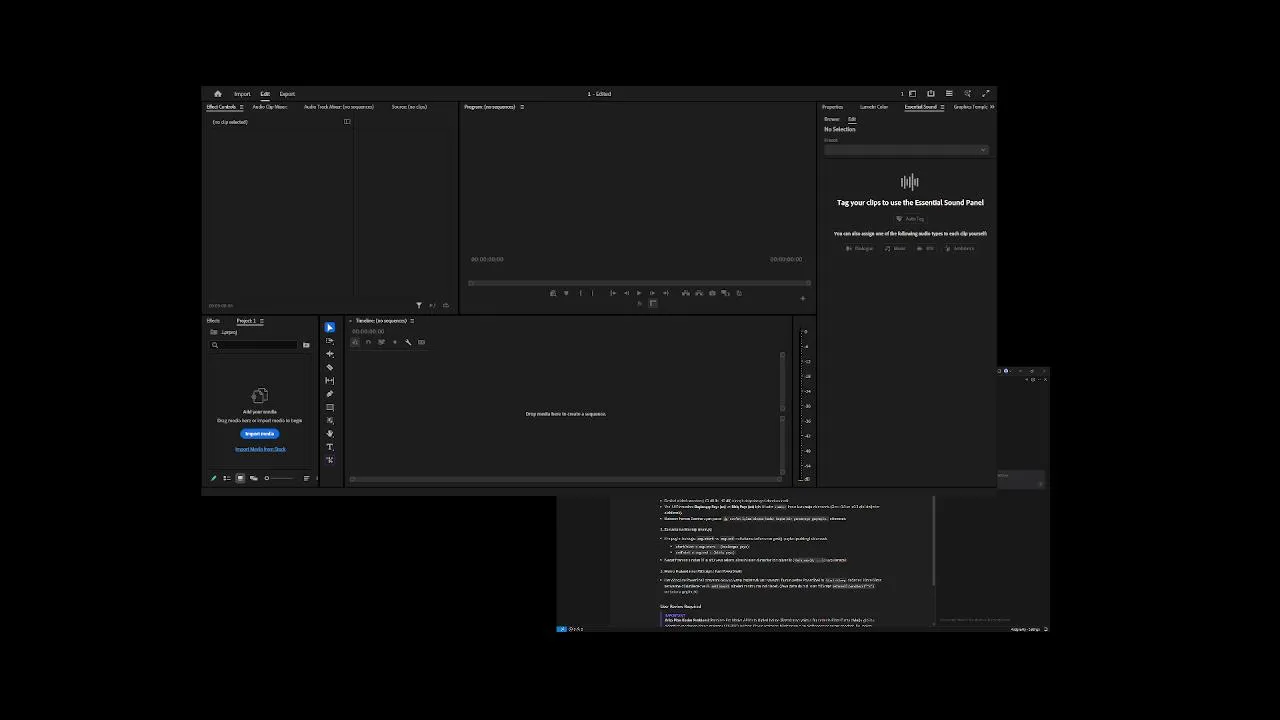Click the Add Marker icon in the Program monitor
1280x720 pixels.
(x=566, y=293)
